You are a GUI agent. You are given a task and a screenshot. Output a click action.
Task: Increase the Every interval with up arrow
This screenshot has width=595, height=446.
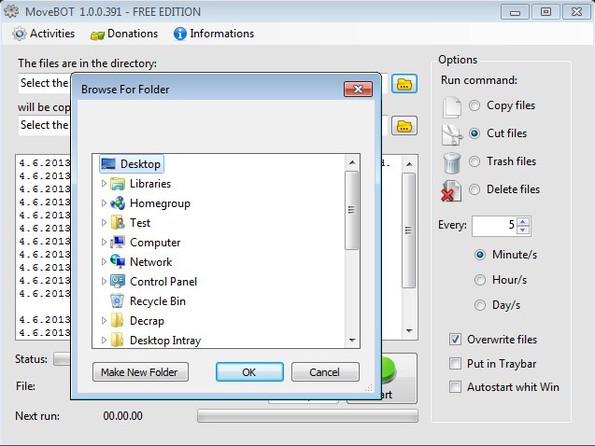coord(523,222)
